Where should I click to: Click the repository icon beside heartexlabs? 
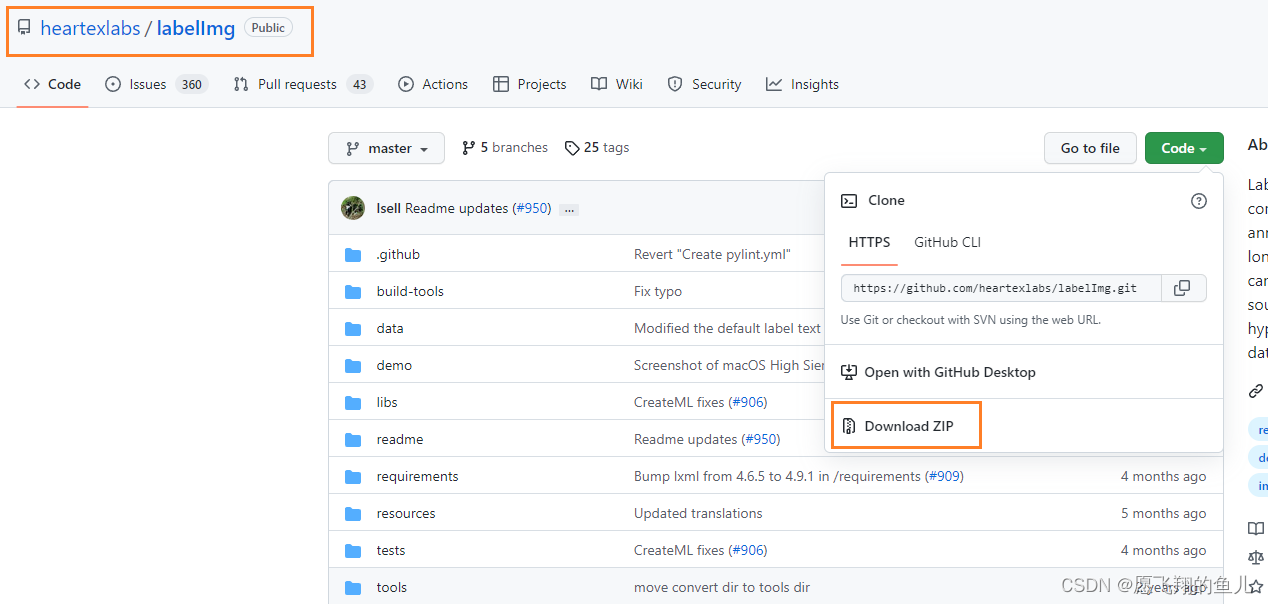[x=24, y=28]
